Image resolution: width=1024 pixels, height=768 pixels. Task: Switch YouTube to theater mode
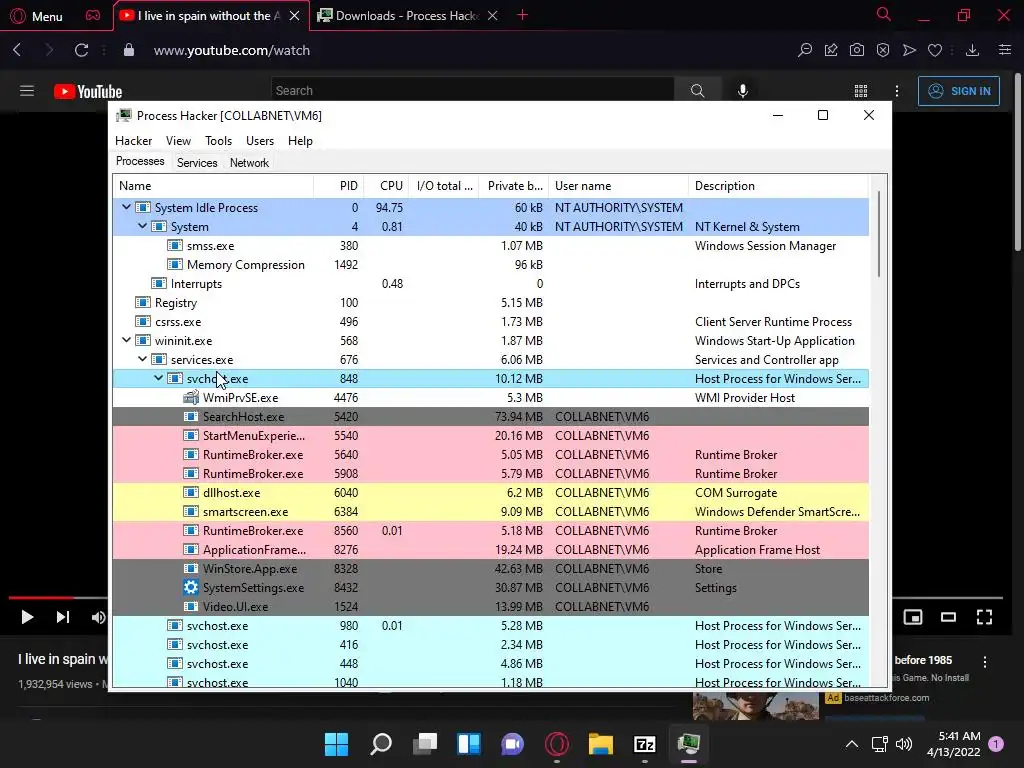click(x=948, y=617)
